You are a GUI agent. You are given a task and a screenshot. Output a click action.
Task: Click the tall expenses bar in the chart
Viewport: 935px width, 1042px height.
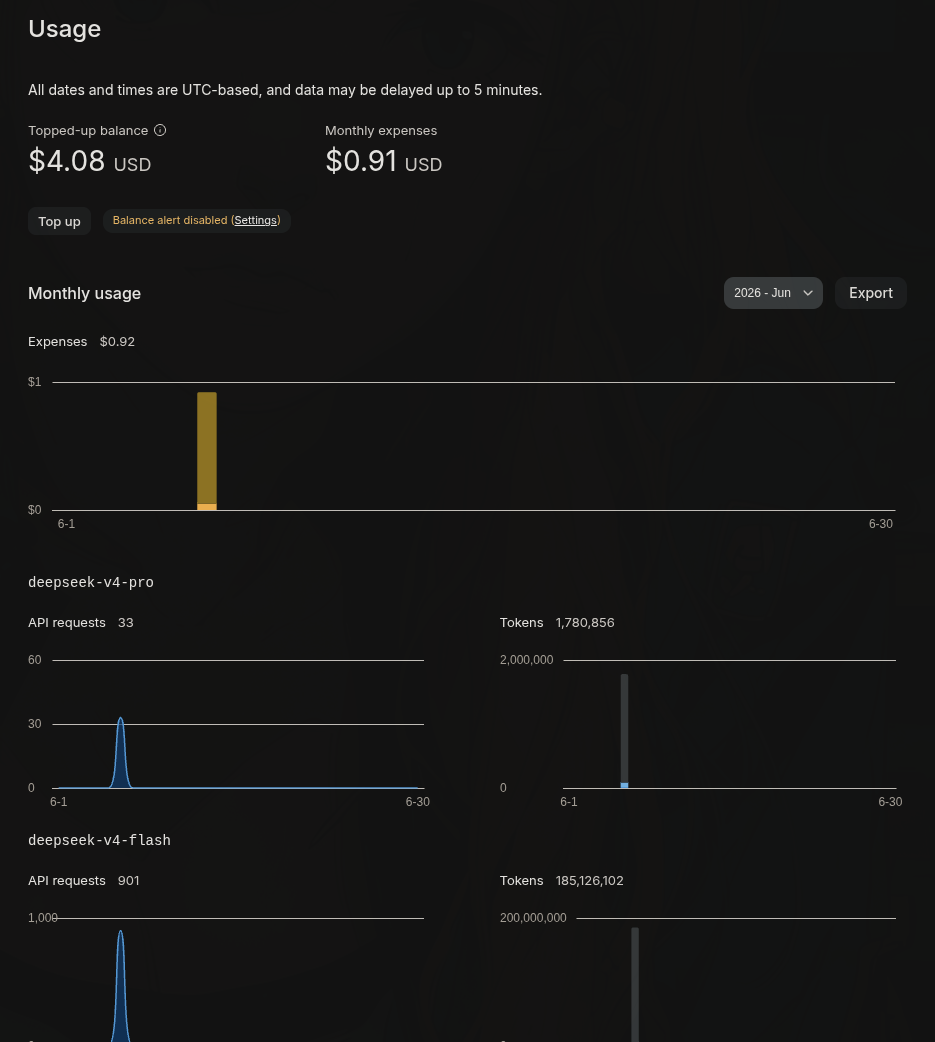[x=207, y=451]
